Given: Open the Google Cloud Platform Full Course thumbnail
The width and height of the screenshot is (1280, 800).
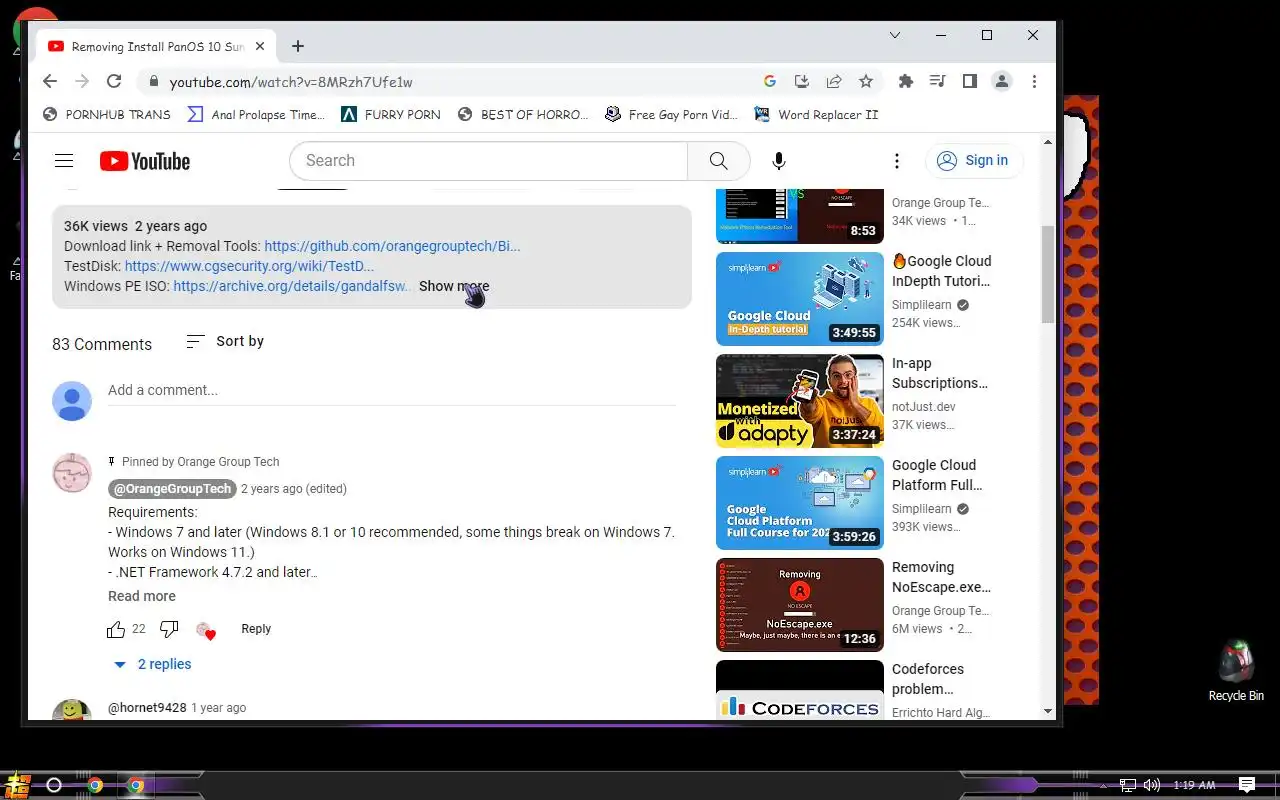Looking at the screenshot, I should point(800,503).
